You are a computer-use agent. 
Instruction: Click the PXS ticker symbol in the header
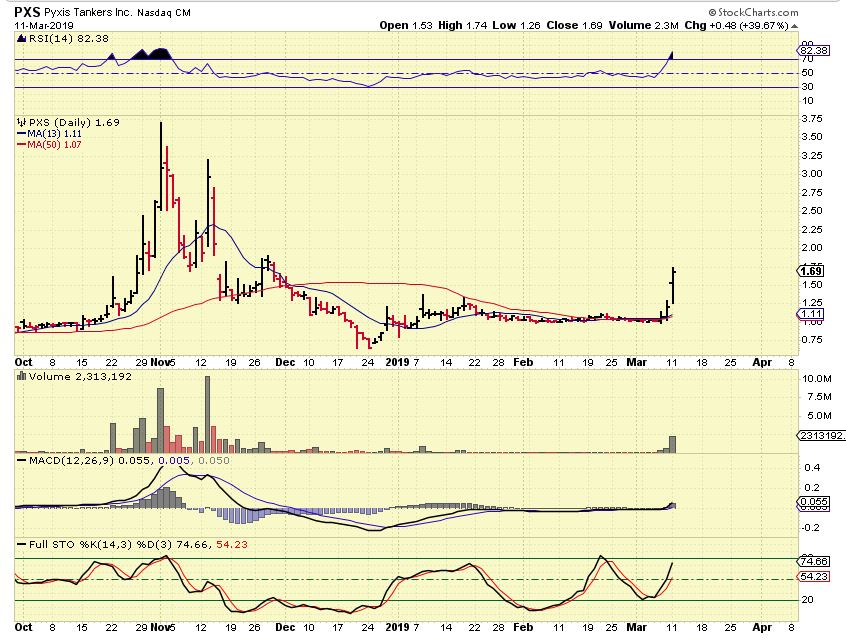tap(27, 12)
